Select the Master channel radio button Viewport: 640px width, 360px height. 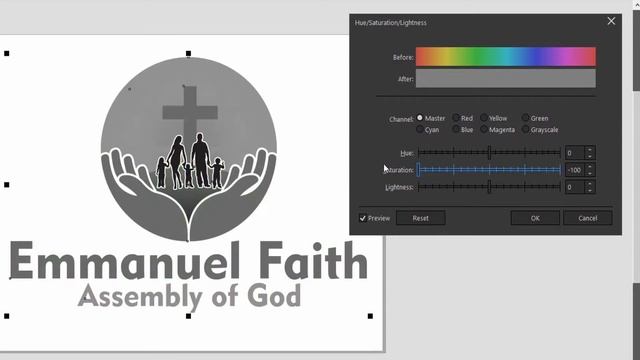(420, 118)
